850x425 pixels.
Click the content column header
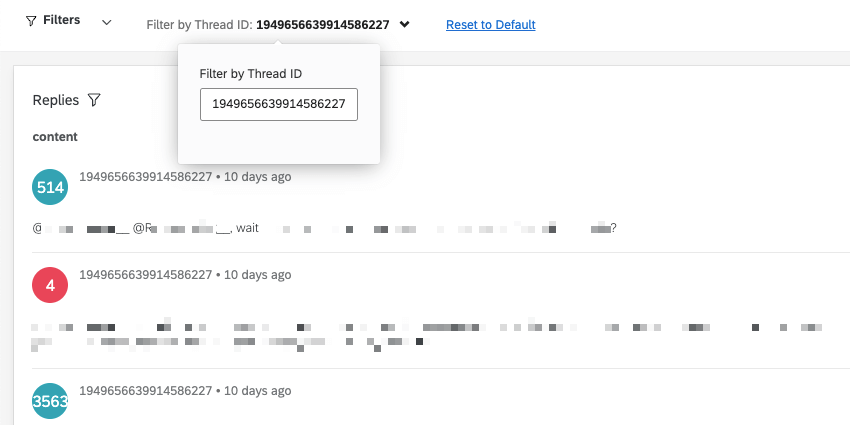tap(55, 136)
